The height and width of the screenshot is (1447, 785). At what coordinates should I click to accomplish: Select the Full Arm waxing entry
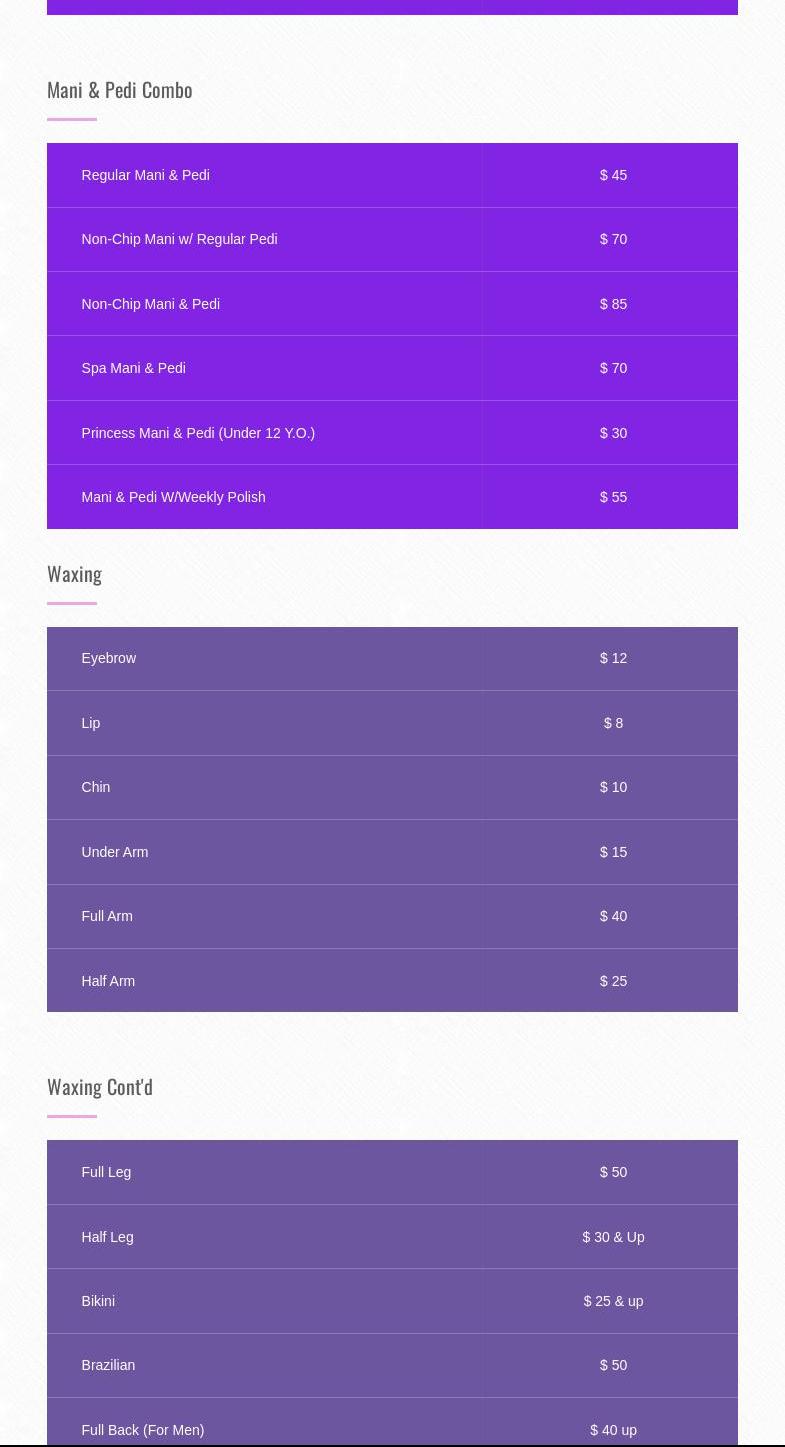[x=107, y=916]
